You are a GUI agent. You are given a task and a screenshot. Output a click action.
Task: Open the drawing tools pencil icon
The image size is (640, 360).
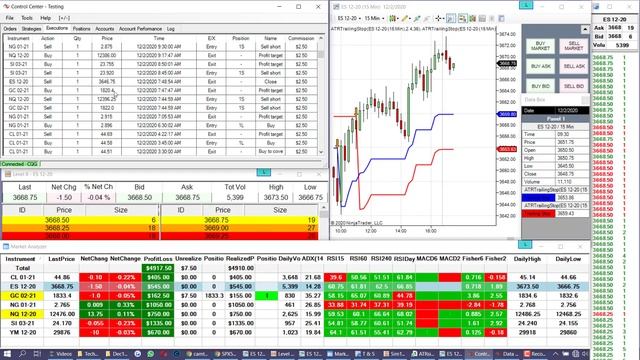[405, 18]
